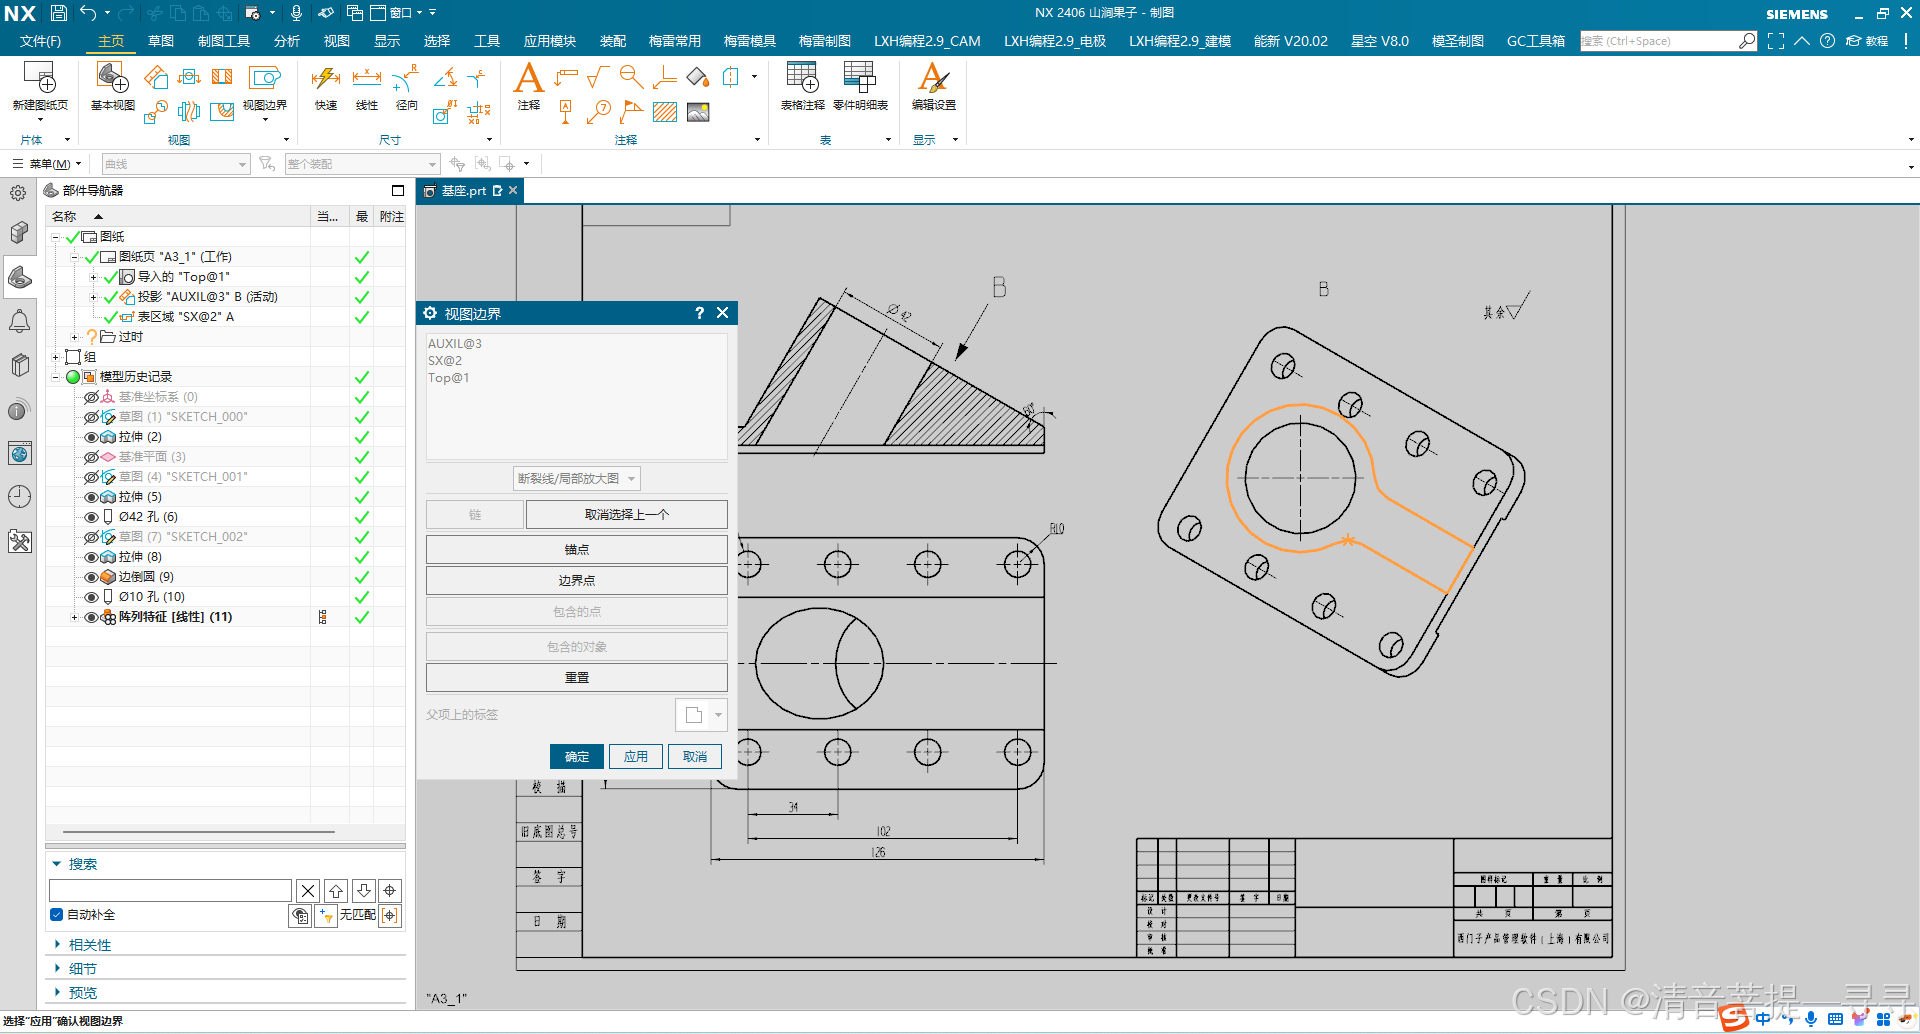Toggle visibility eye of 拉伸 (8)
1920x1034 pixels.
(x=91, y=557)
